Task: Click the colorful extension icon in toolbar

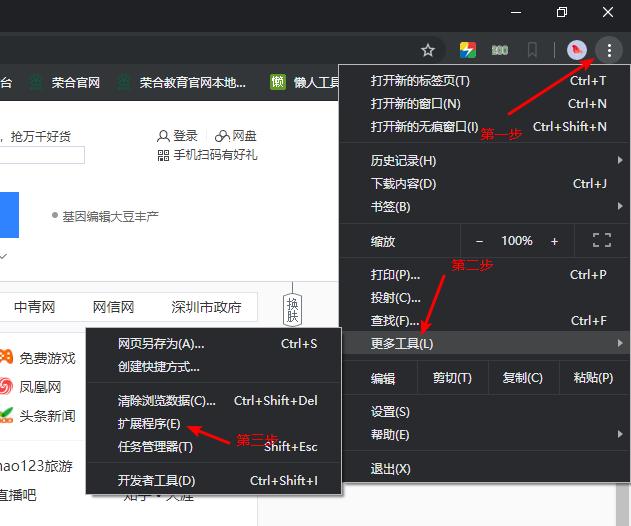Action: 468,50
